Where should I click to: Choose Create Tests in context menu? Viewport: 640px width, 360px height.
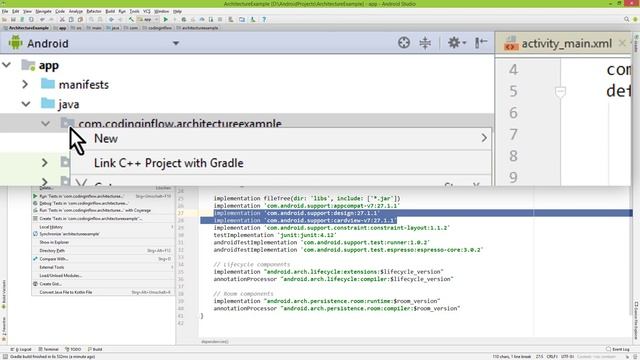point(103,219)
